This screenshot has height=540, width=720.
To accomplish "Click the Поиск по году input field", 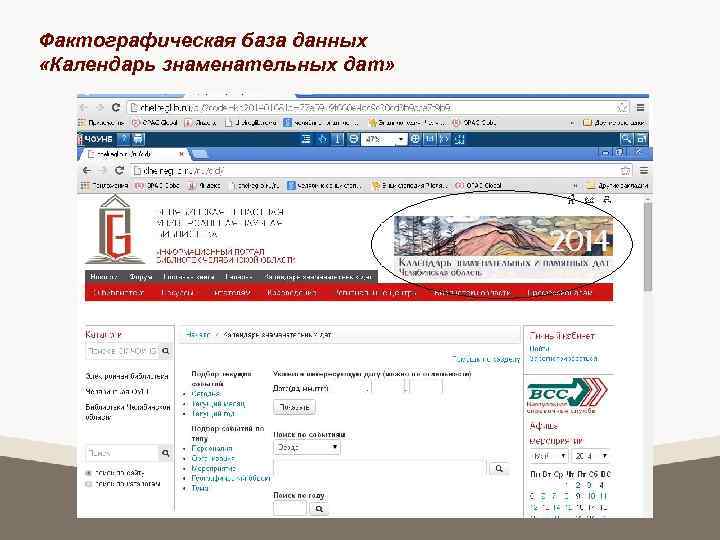I will tap(290, 509).
